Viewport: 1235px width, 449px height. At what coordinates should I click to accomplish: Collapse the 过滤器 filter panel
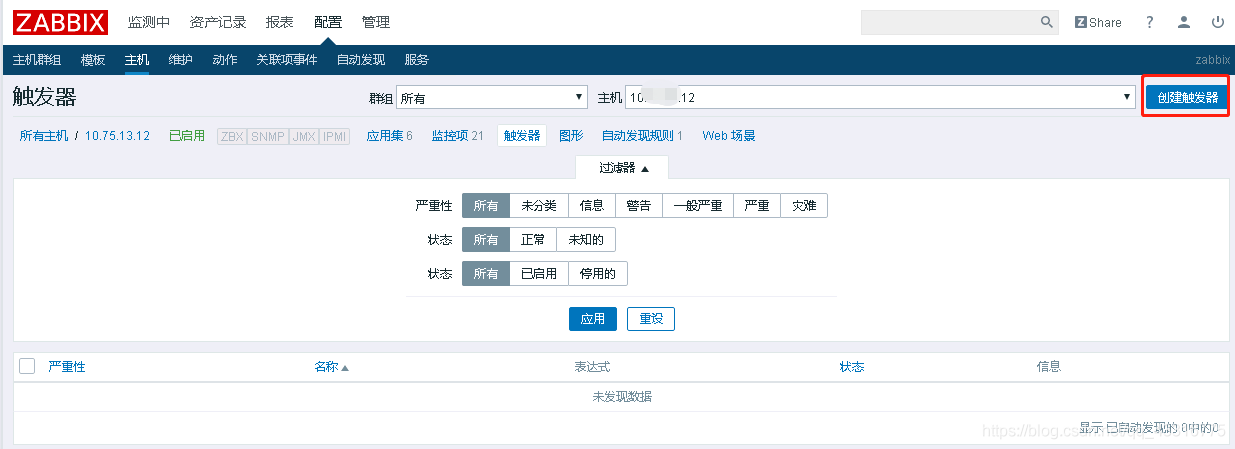[x=624, y=168]
